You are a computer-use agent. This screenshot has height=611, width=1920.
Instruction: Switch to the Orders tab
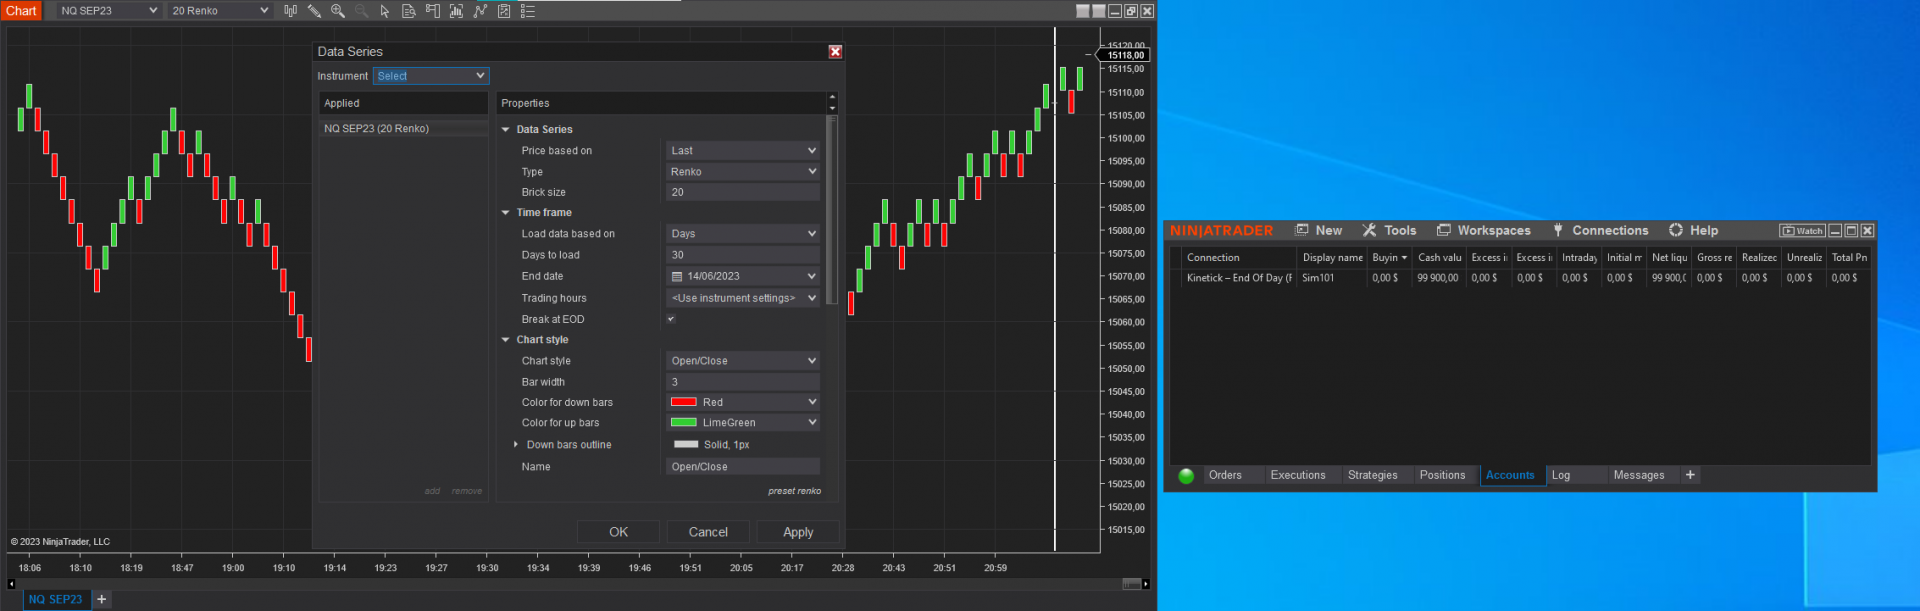[x=1225, y=476]
